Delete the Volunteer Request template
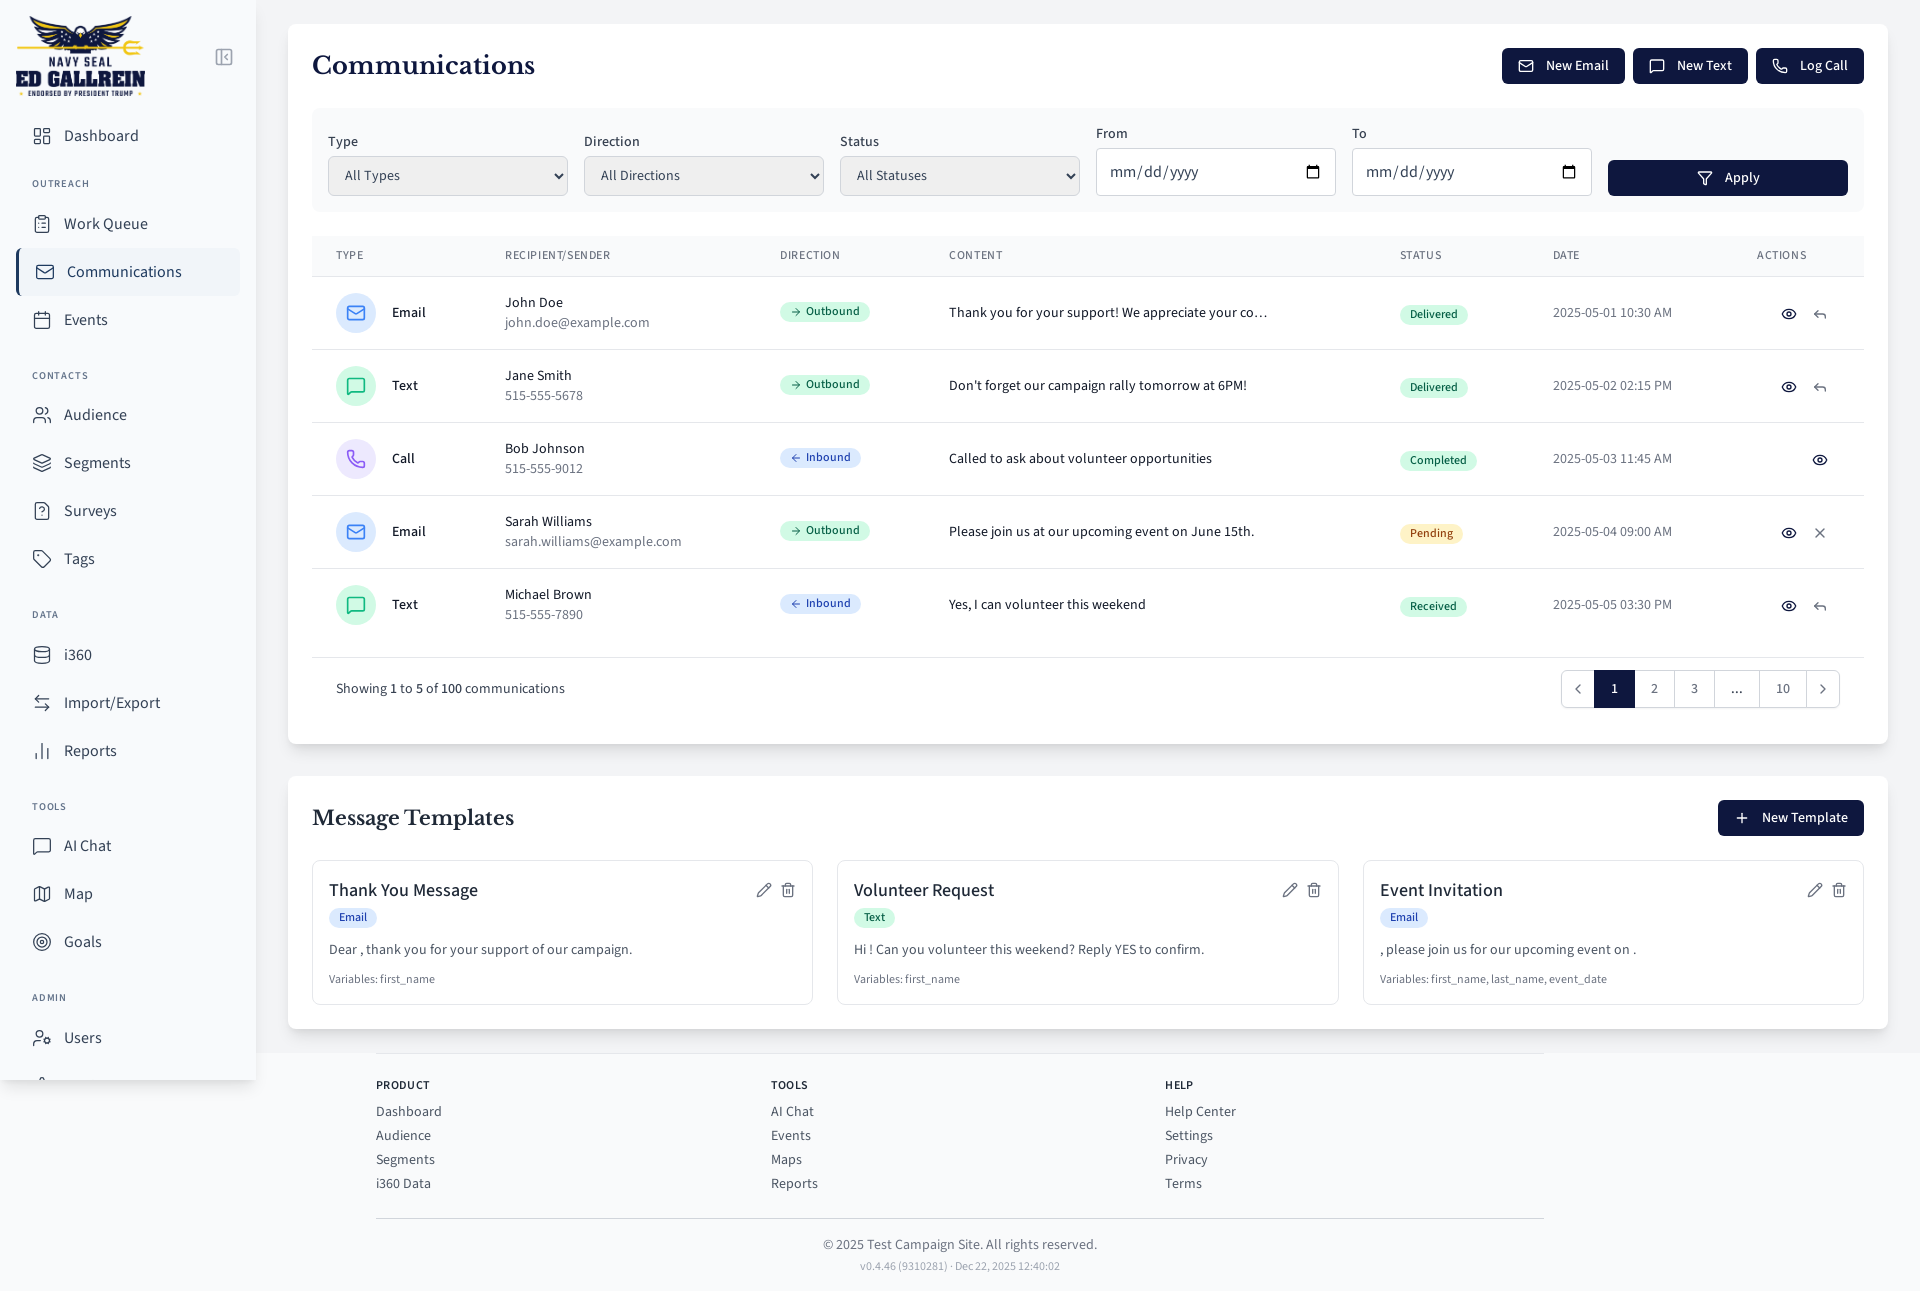This screenshot has height=1291, width=1920. 1314,890
